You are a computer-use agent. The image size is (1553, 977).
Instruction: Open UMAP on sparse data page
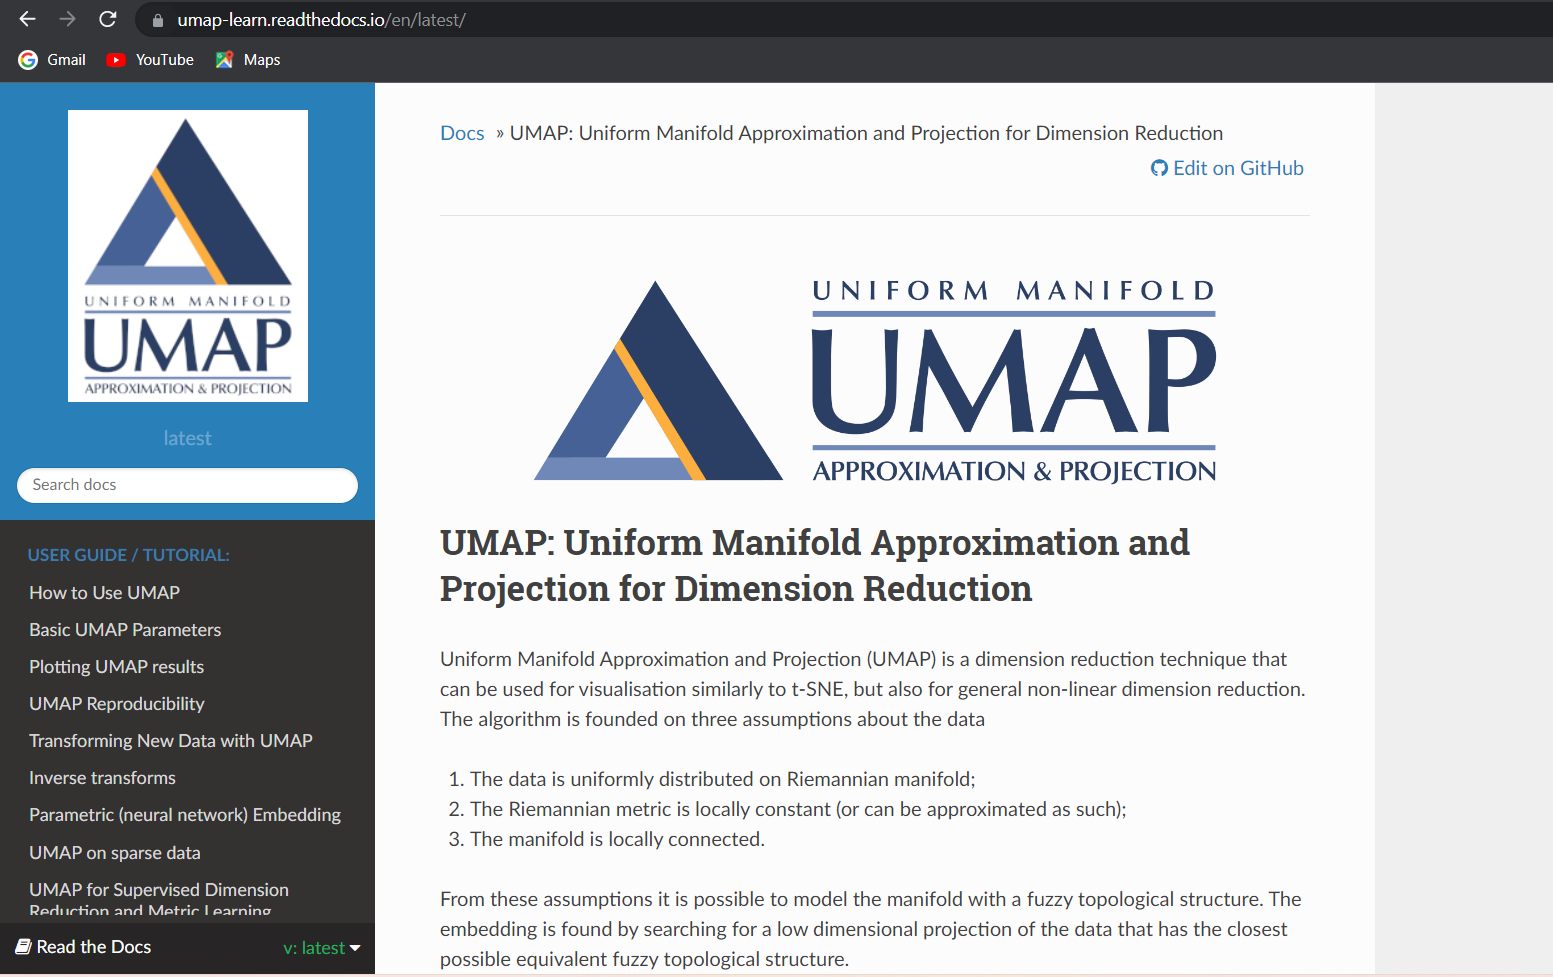(x=115, y=853)
